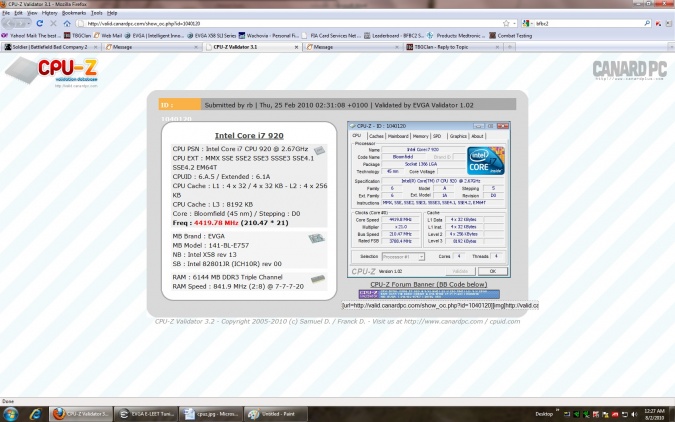
Task: Open the Tools menu
Action: pyautogui.click(x=97, y=13)
